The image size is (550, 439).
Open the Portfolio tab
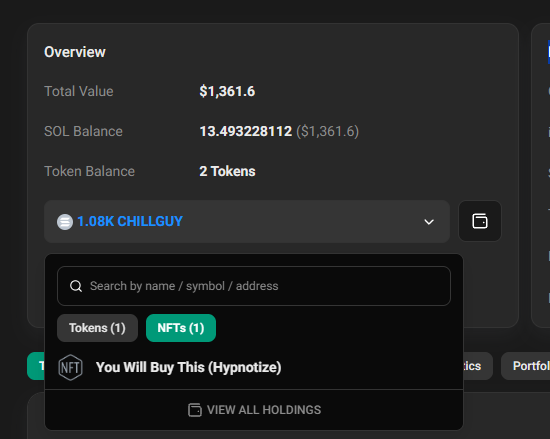click(526, 366)
